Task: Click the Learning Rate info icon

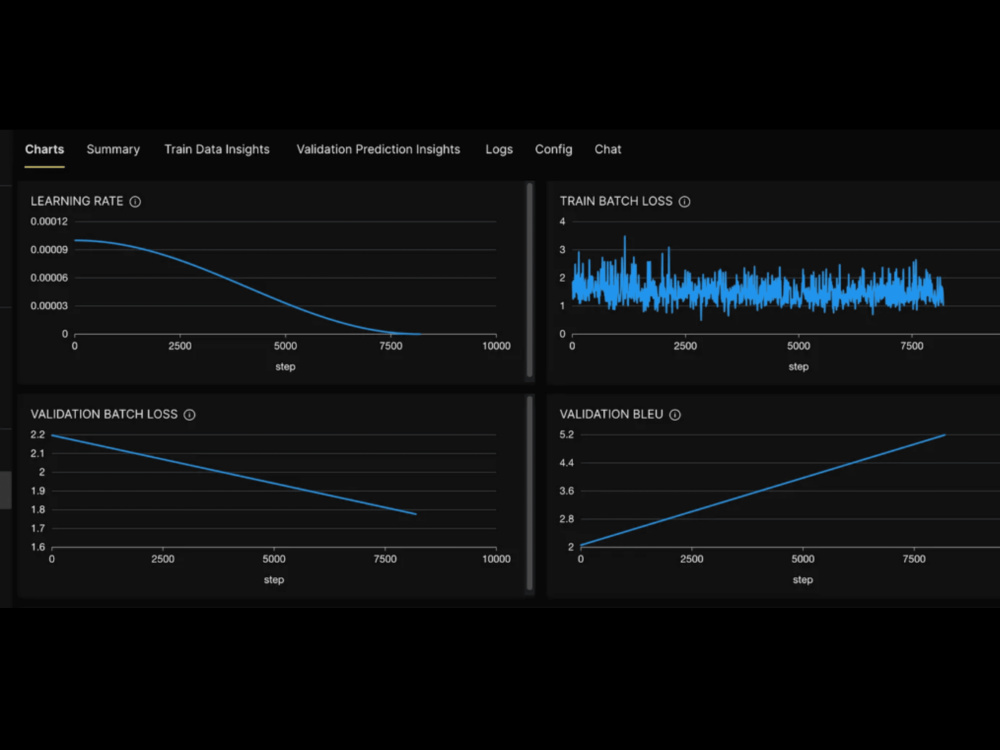Action: click(x=135, y=202)
